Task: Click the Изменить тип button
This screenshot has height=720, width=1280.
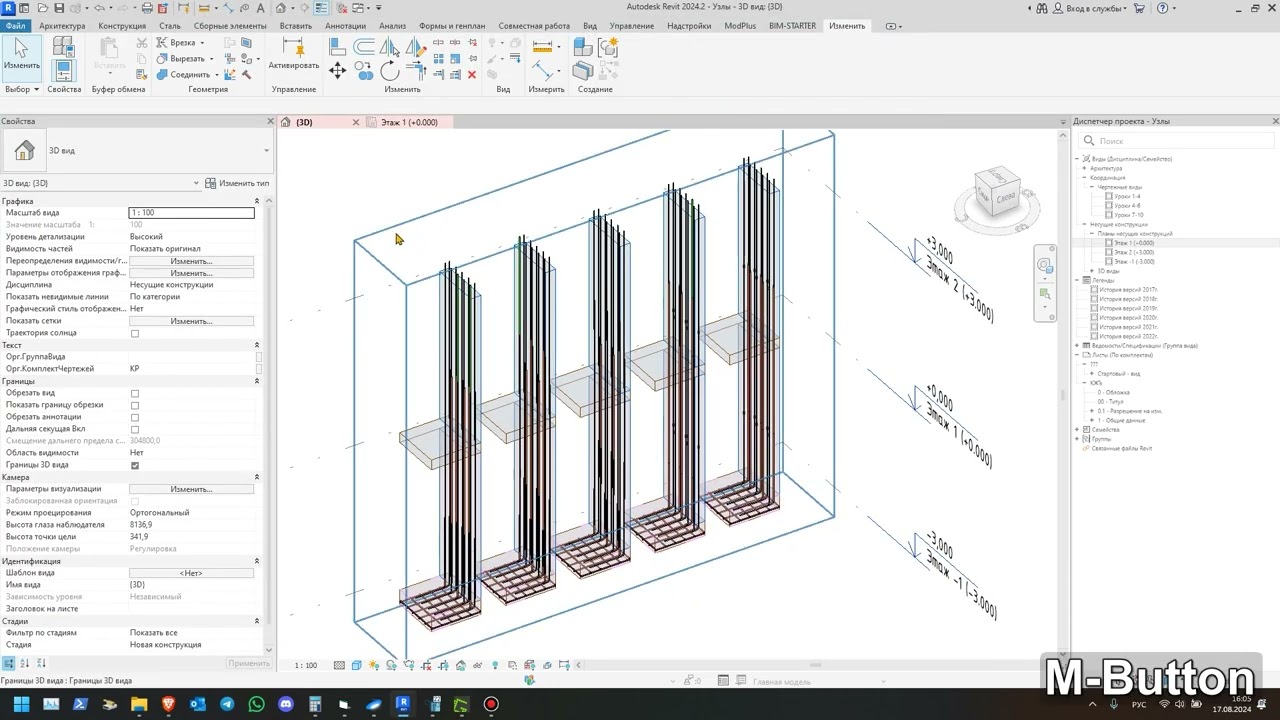Action: click(x=238, y=183)
